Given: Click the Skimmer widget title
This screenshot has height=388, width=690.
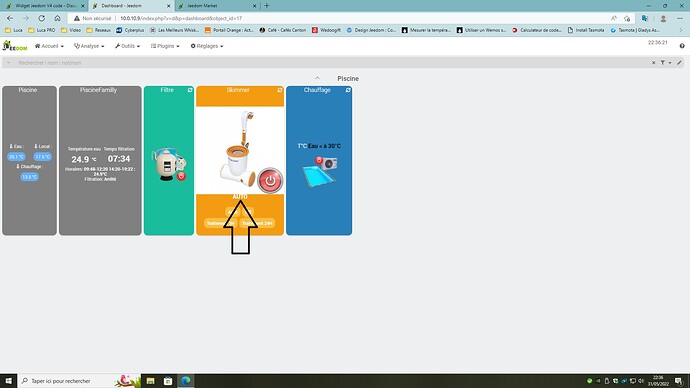Looking at the screenshot, I should (x=238, y=90).
